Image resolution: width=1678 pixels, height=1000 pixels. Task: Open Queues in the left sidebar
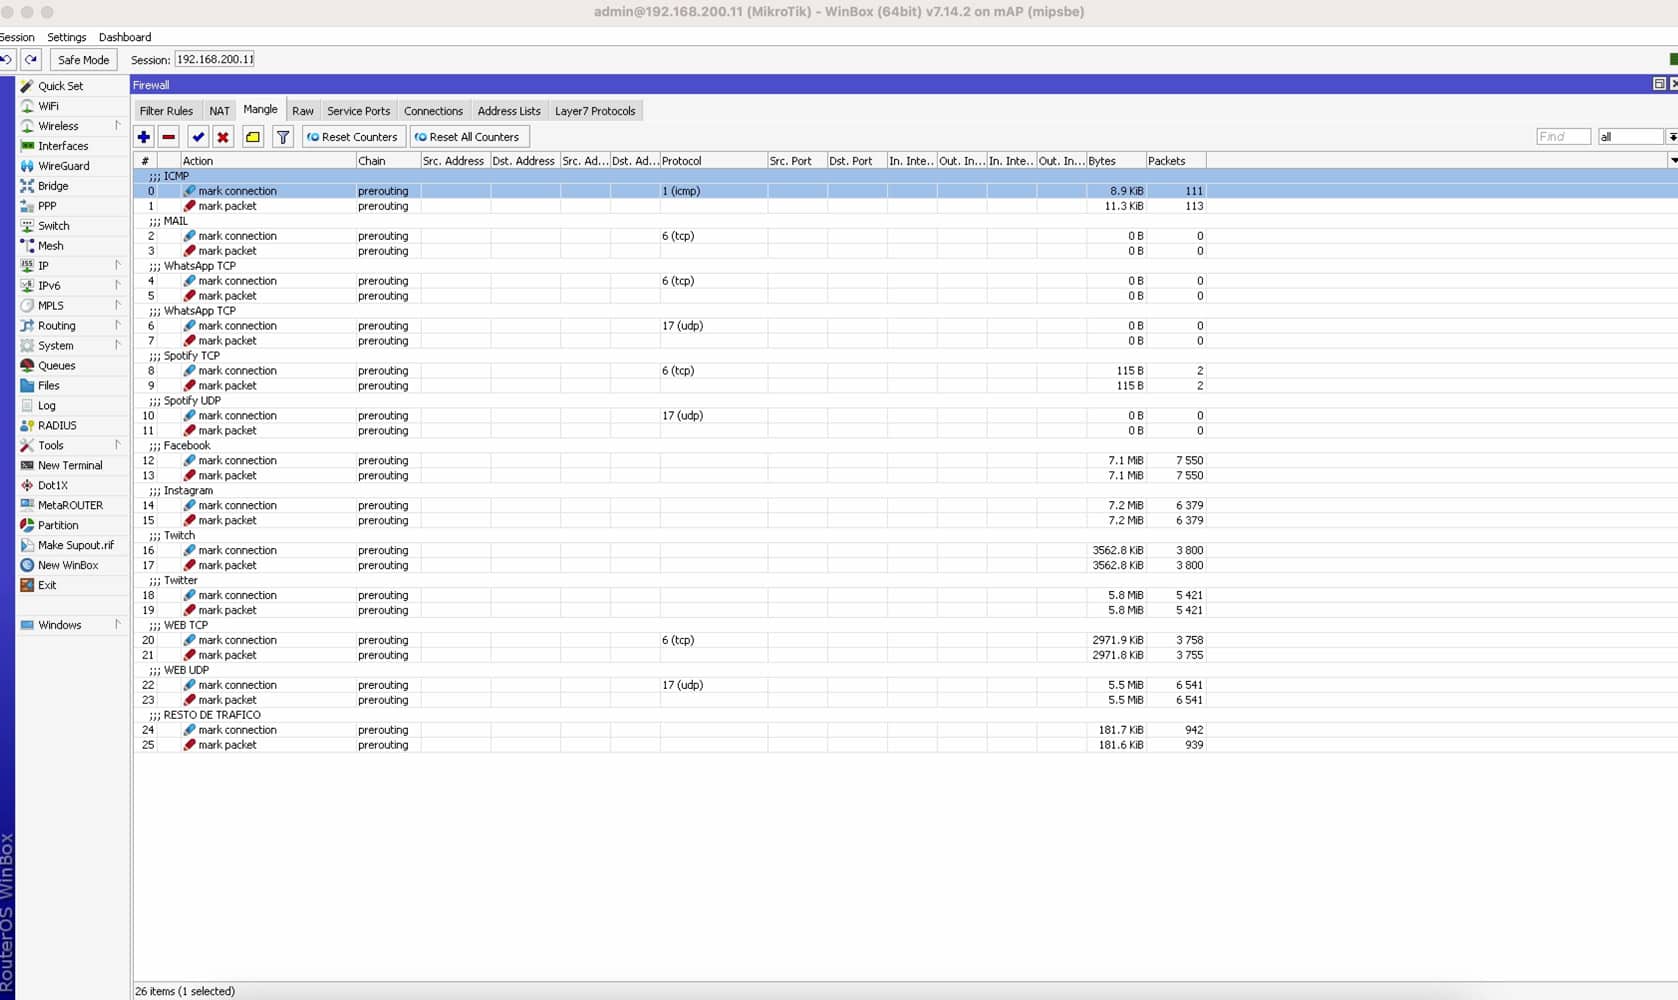pos(56,366)
